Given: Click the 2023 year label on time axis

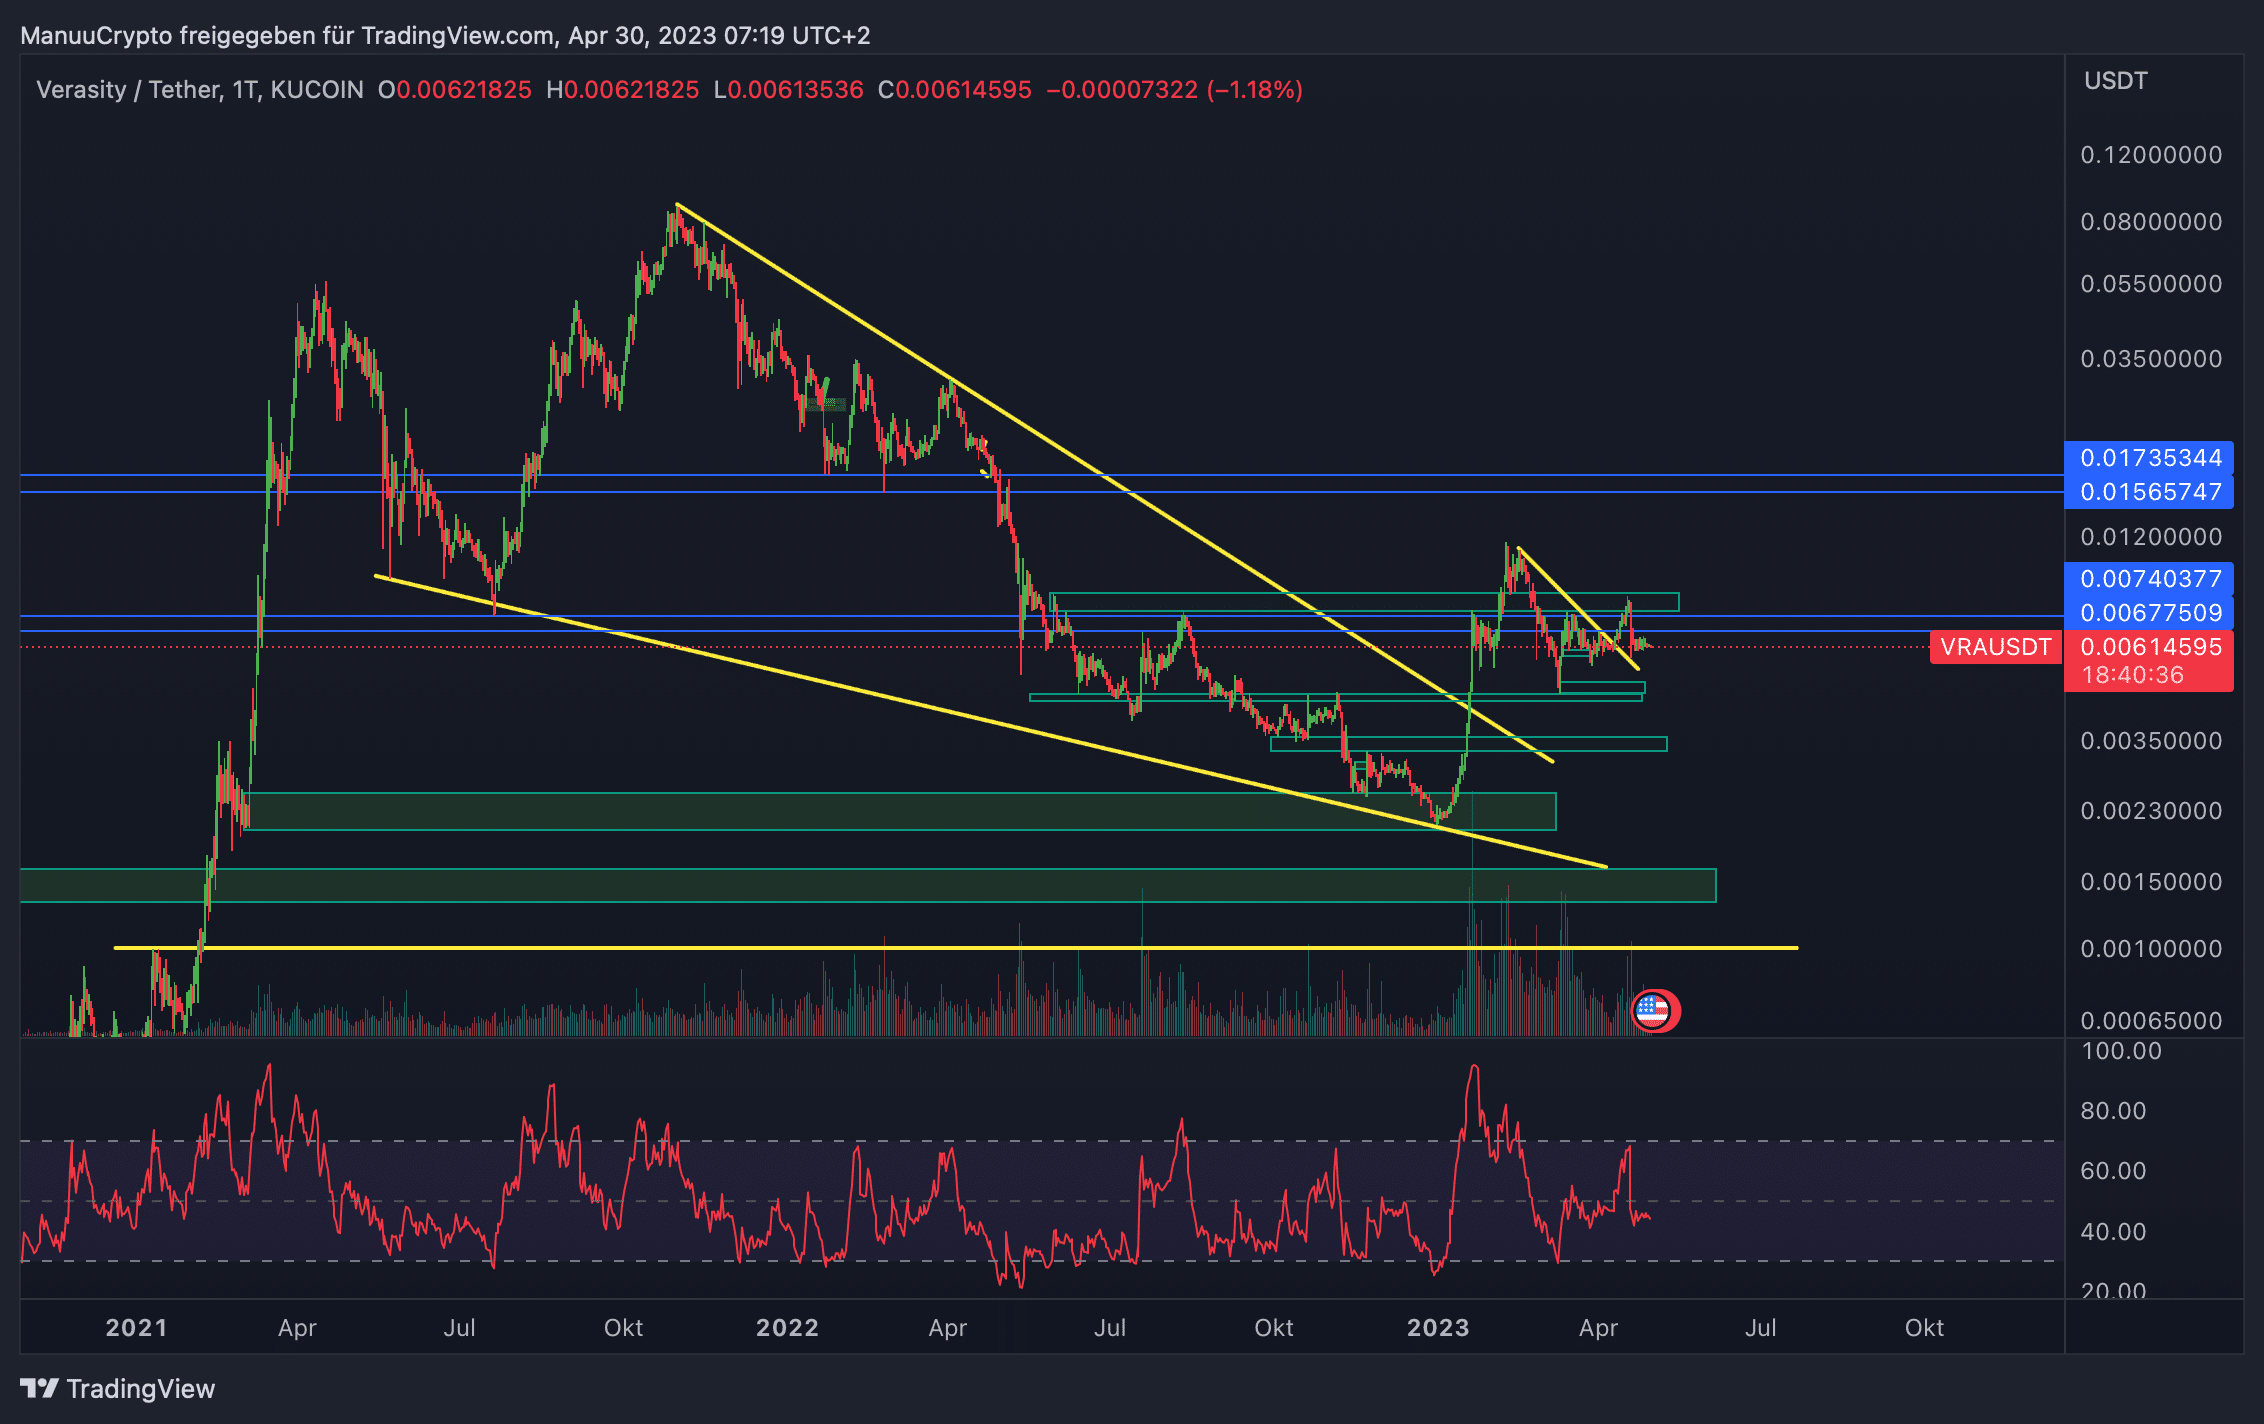Looking at the screenshot, I should tap(1437, 1328).
